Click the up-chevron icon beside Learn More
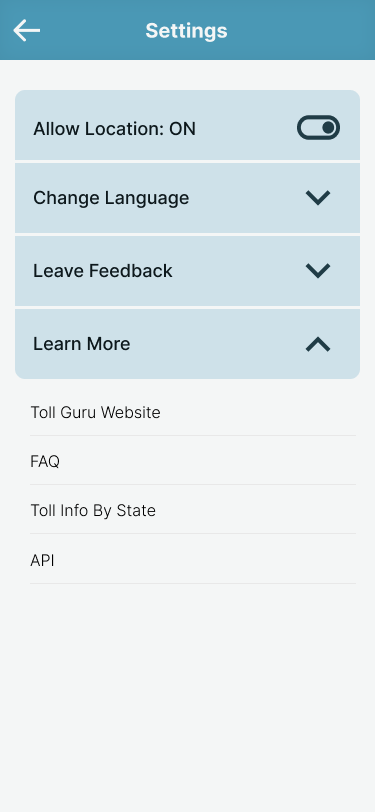 318,344
